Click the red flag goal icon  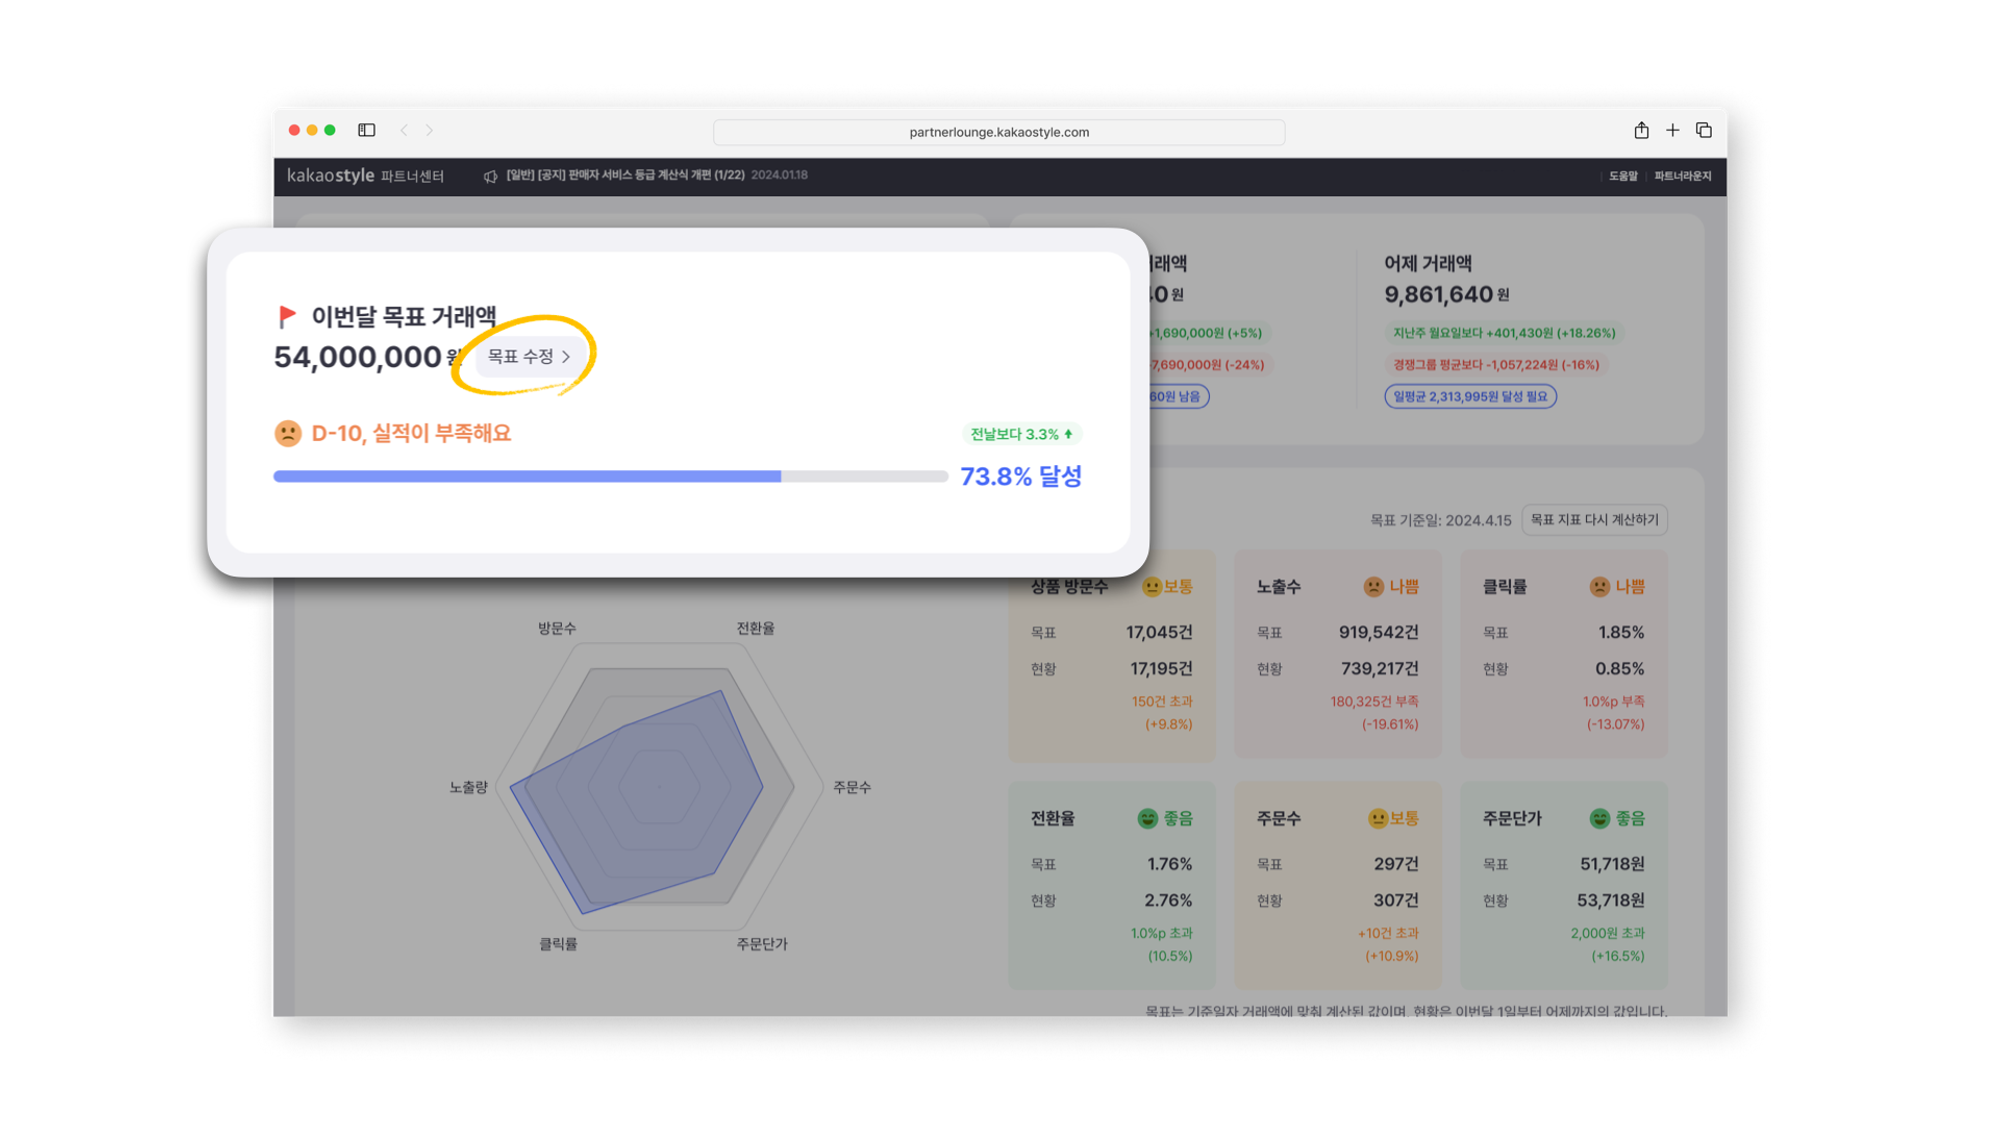tap(287, 316)
